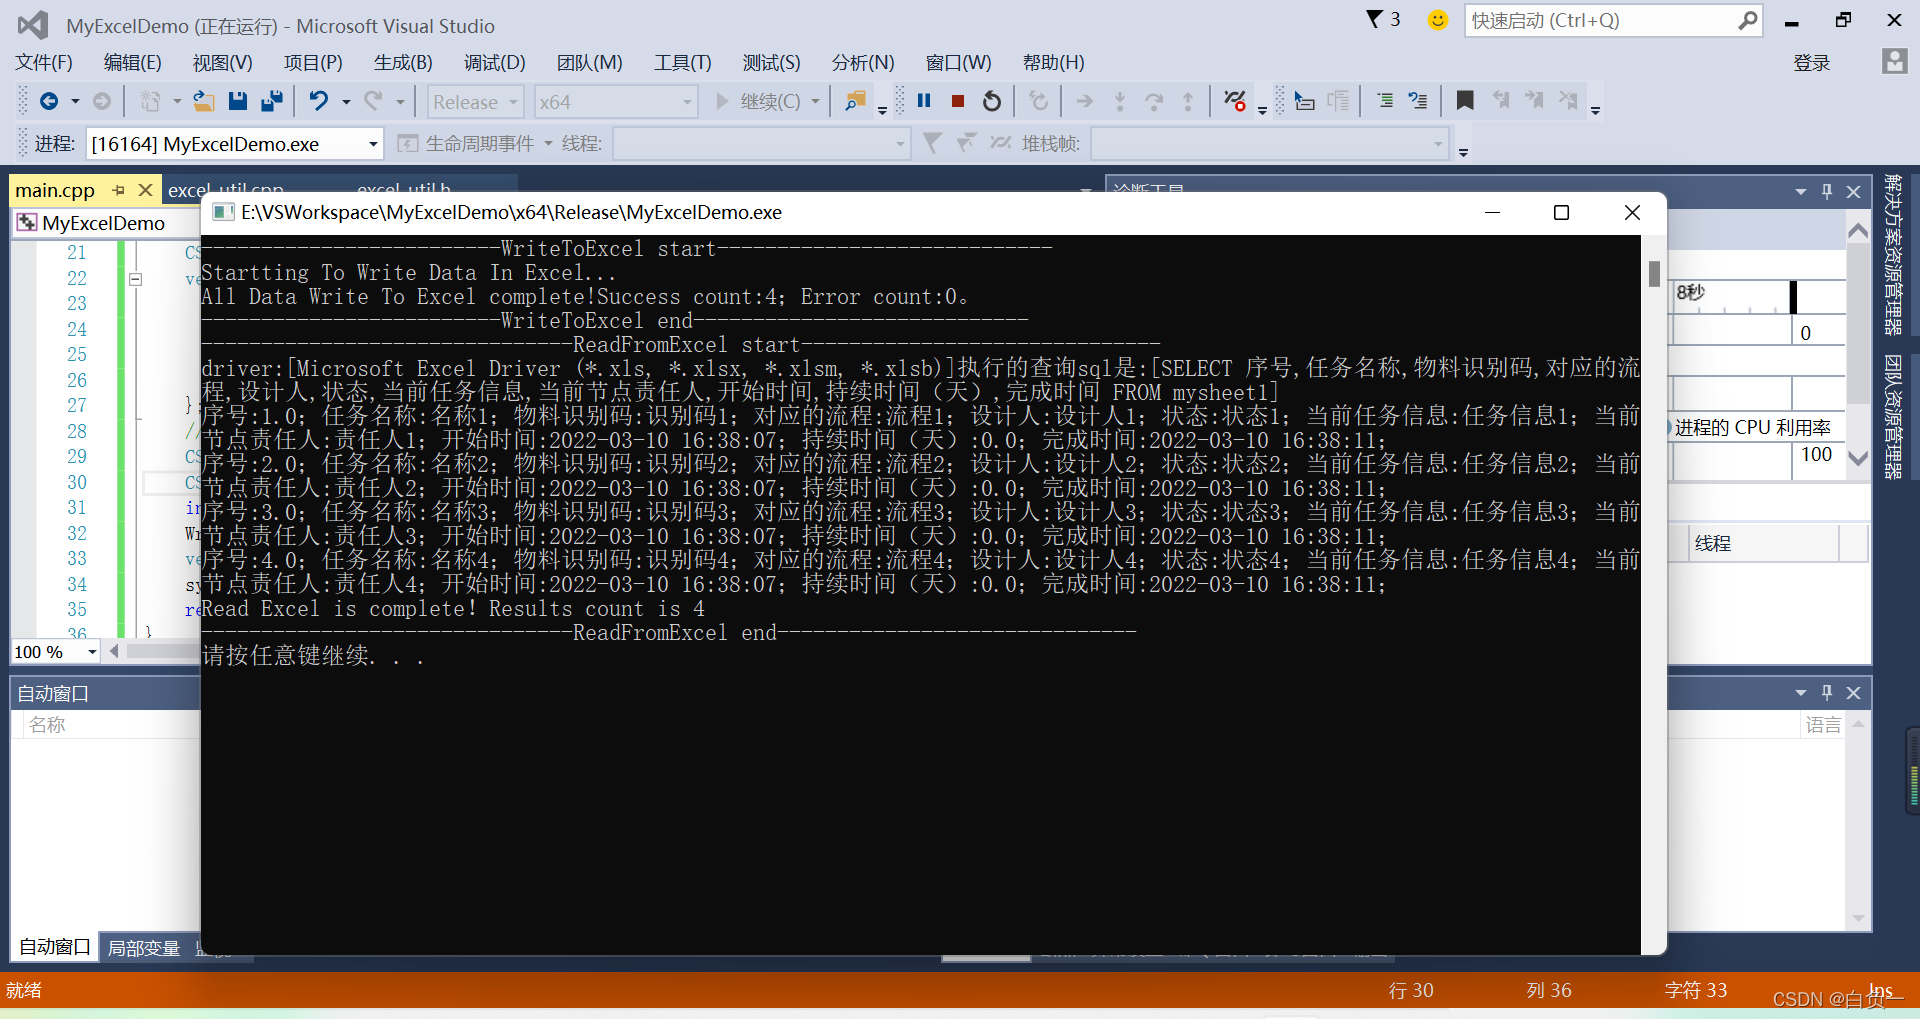Close the autos panel with X button
This screenshot has height=1019, width=1920.
click(1853, 692)
